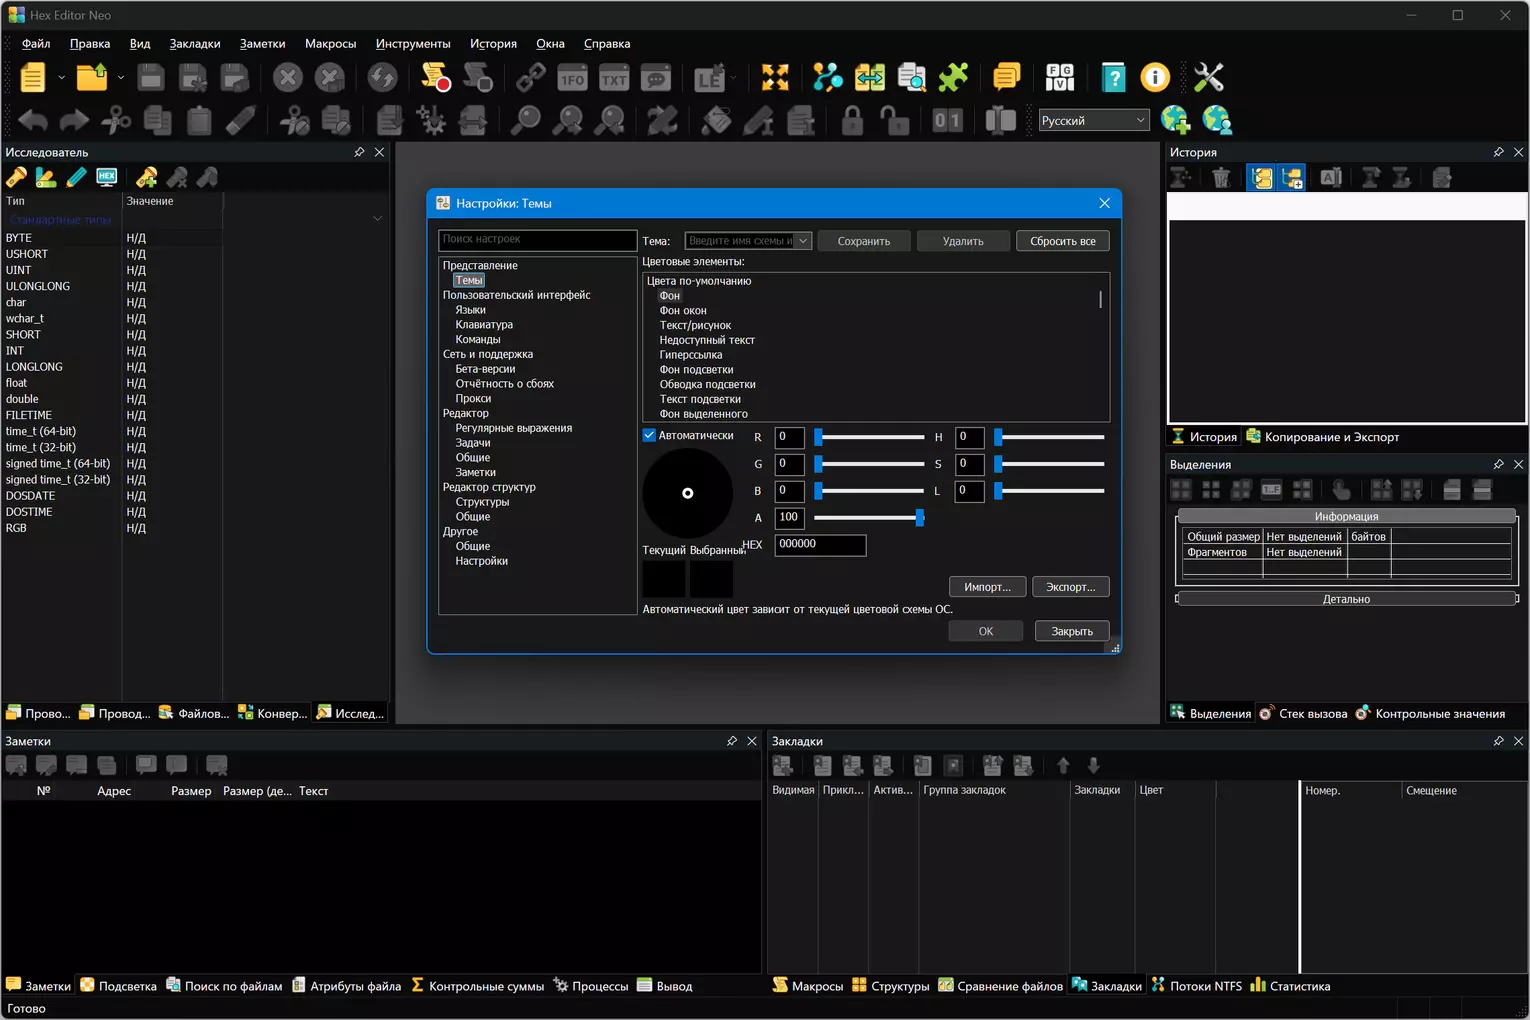Open settings via the wrench and screwdriver icon
The image size is (1530, 1020).
click(1209, 78)
